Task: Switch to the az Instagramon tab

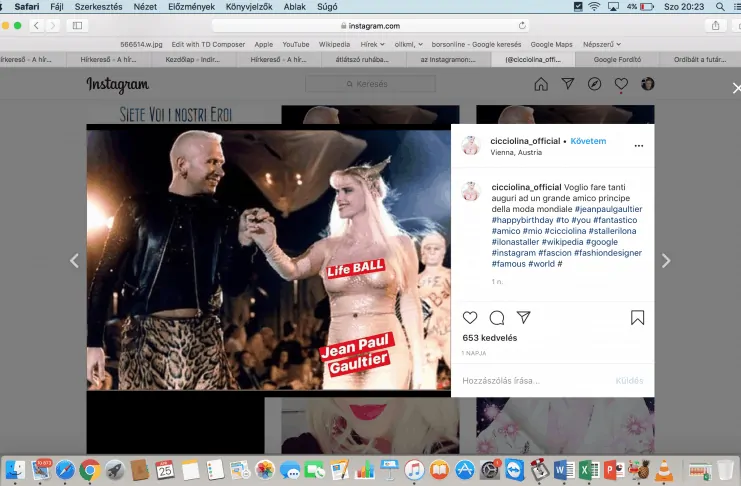Action: pyautogui.click(x=448, y=60)
